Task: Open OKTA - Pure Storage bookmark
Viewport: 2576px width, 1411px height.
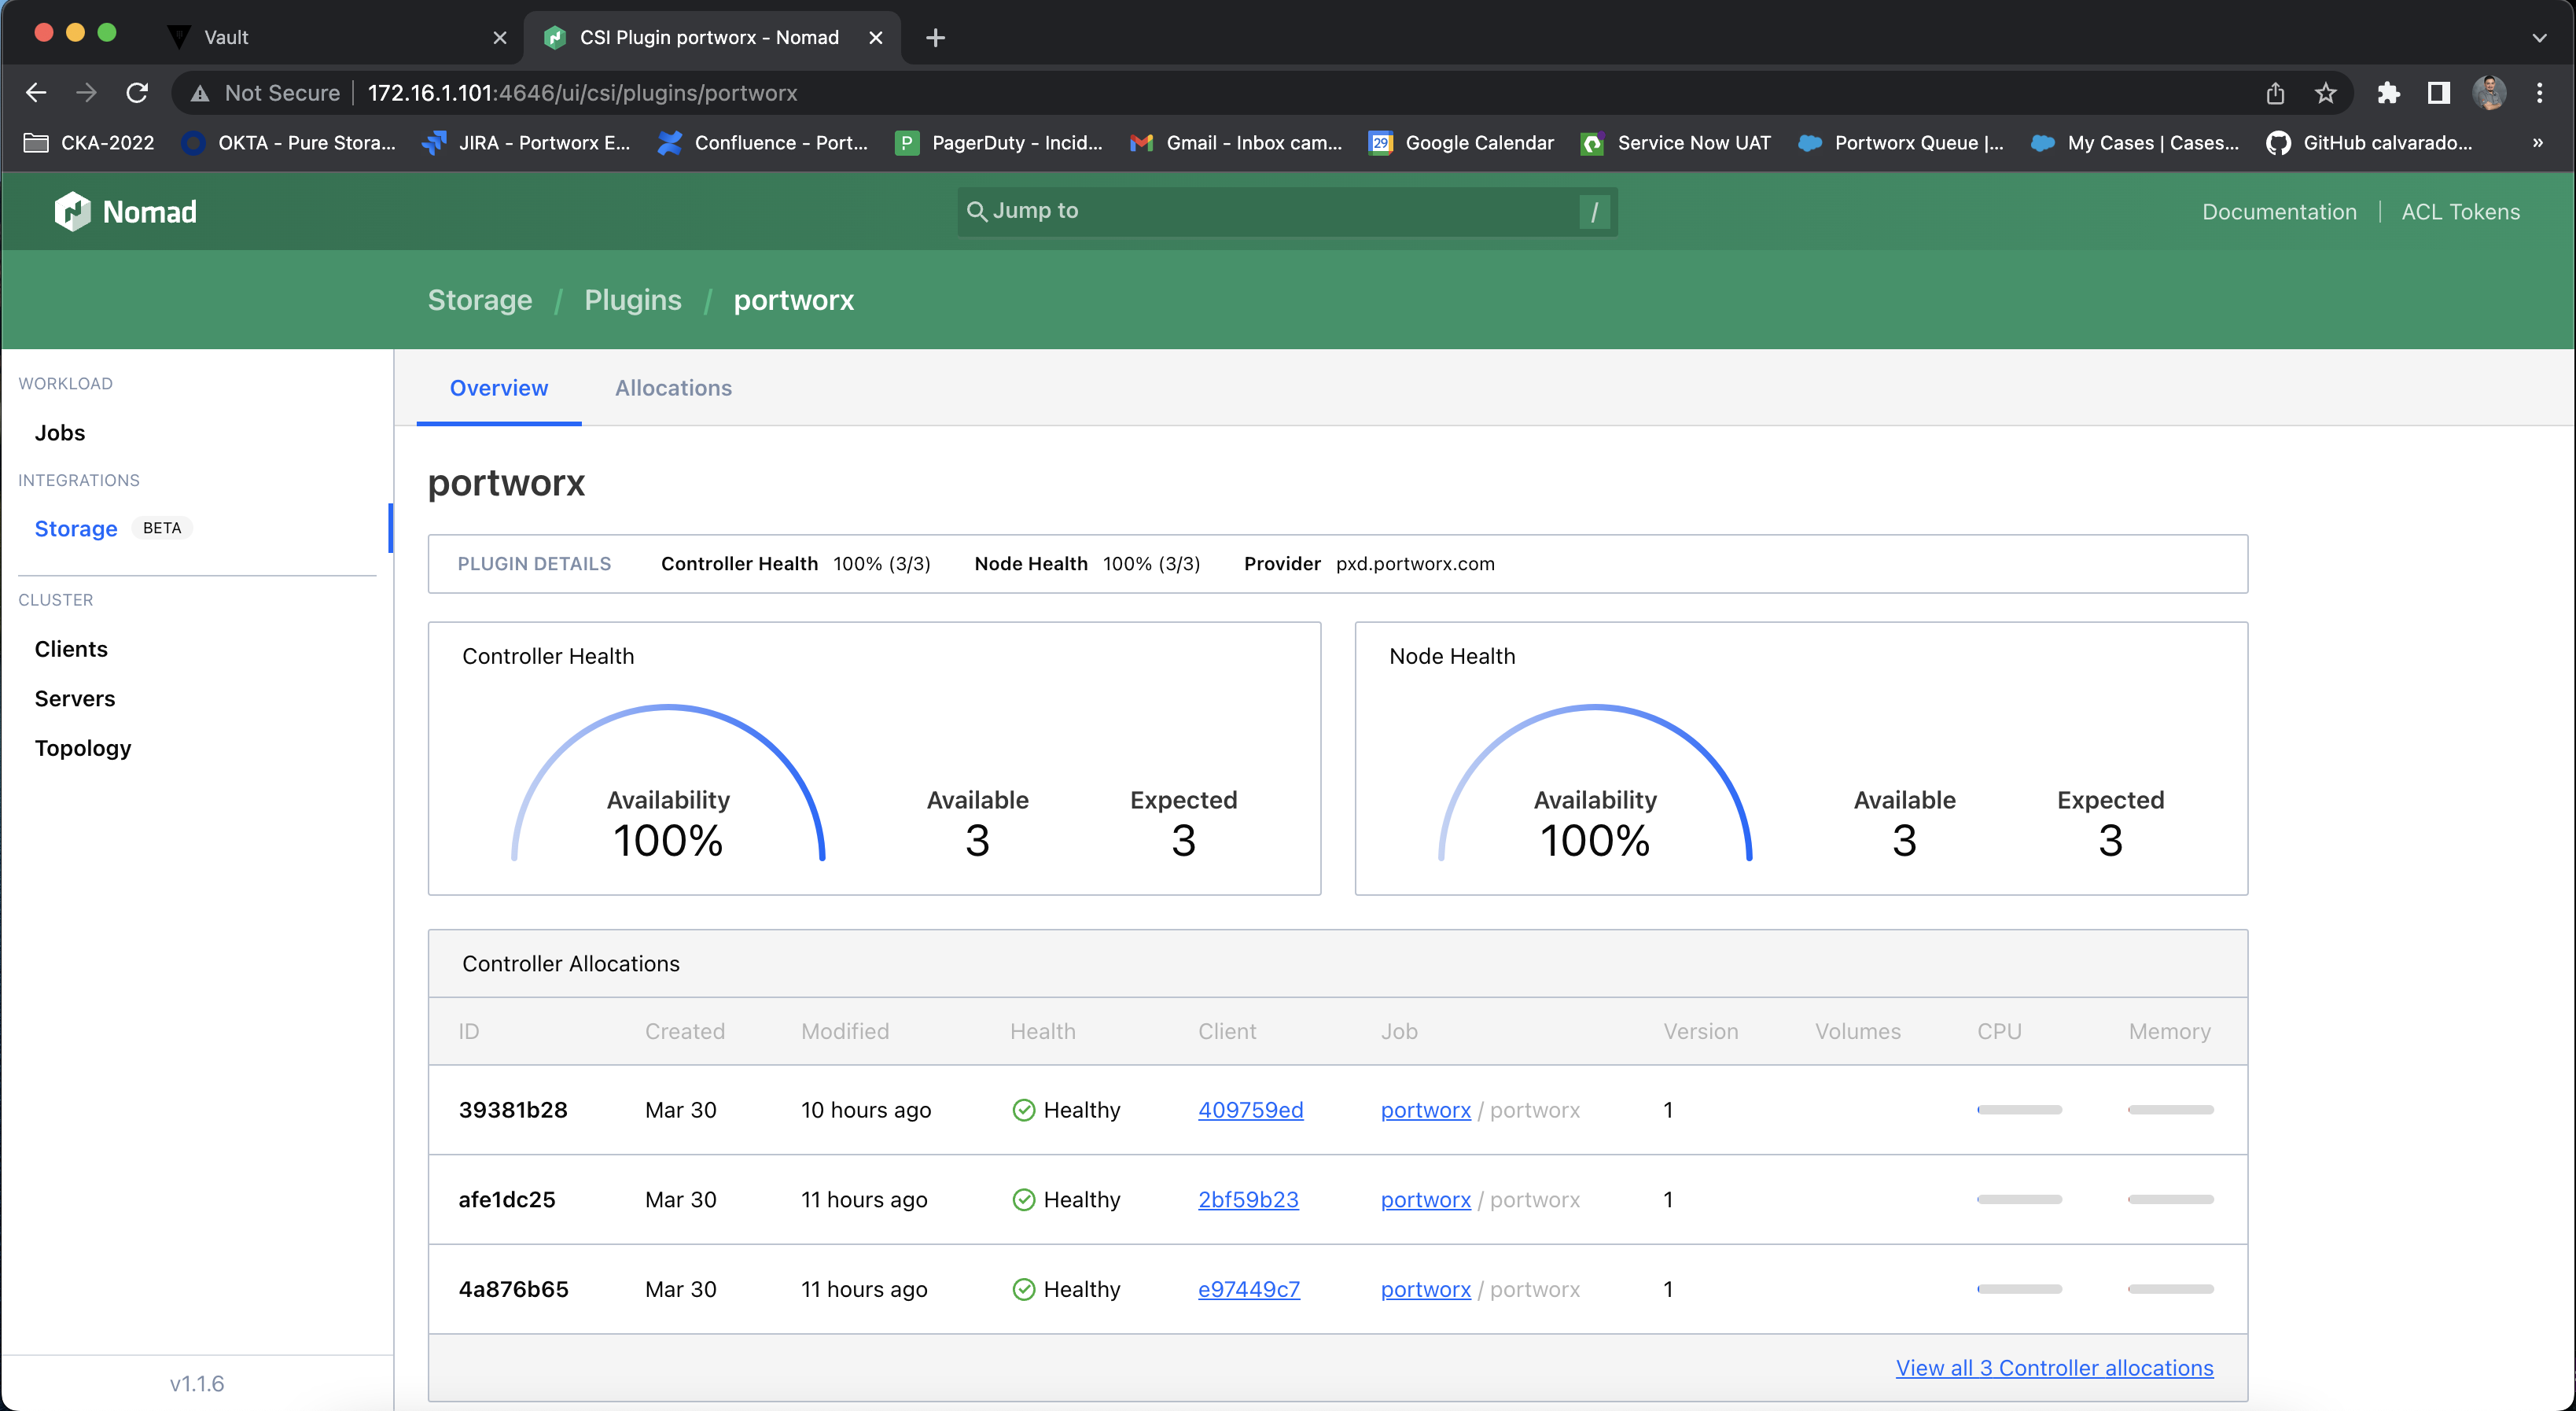Action: click(289, 143)
